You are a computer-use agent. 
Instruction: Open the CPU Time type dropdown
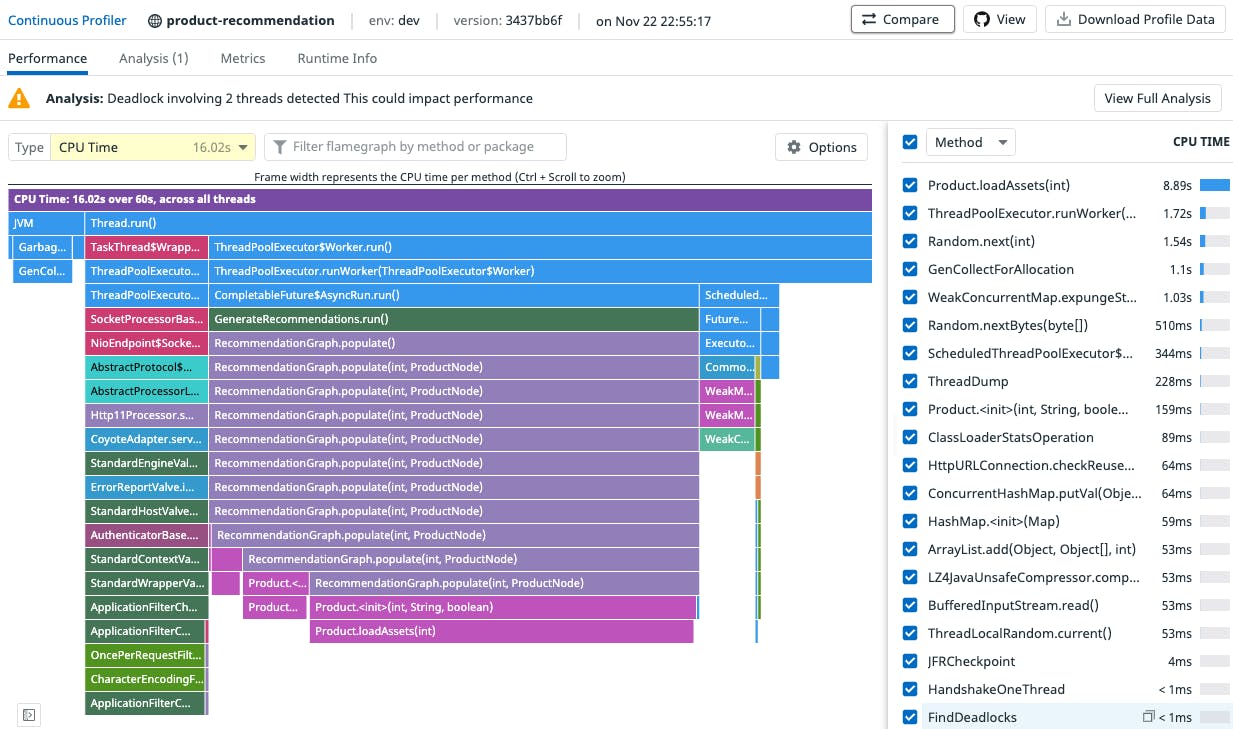tap(152, 147)
